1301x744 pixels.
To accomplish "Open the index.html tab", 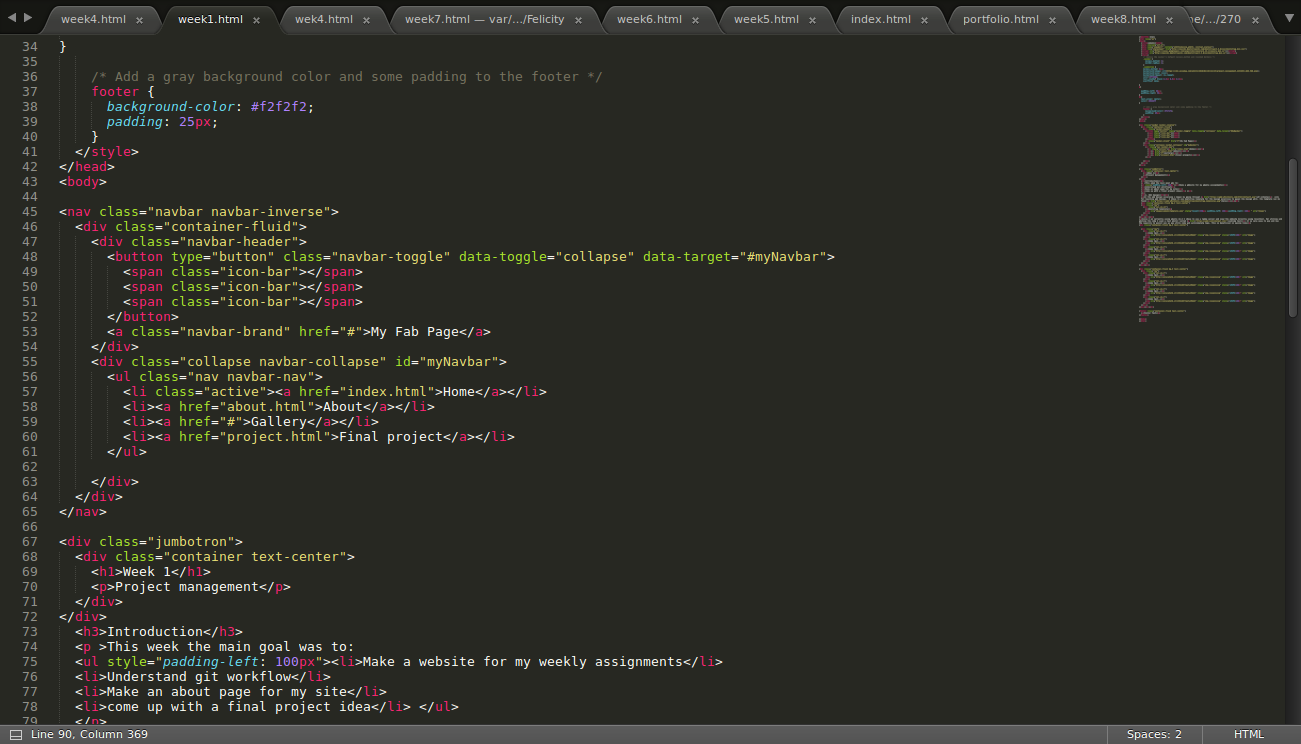I will (881, 19).
